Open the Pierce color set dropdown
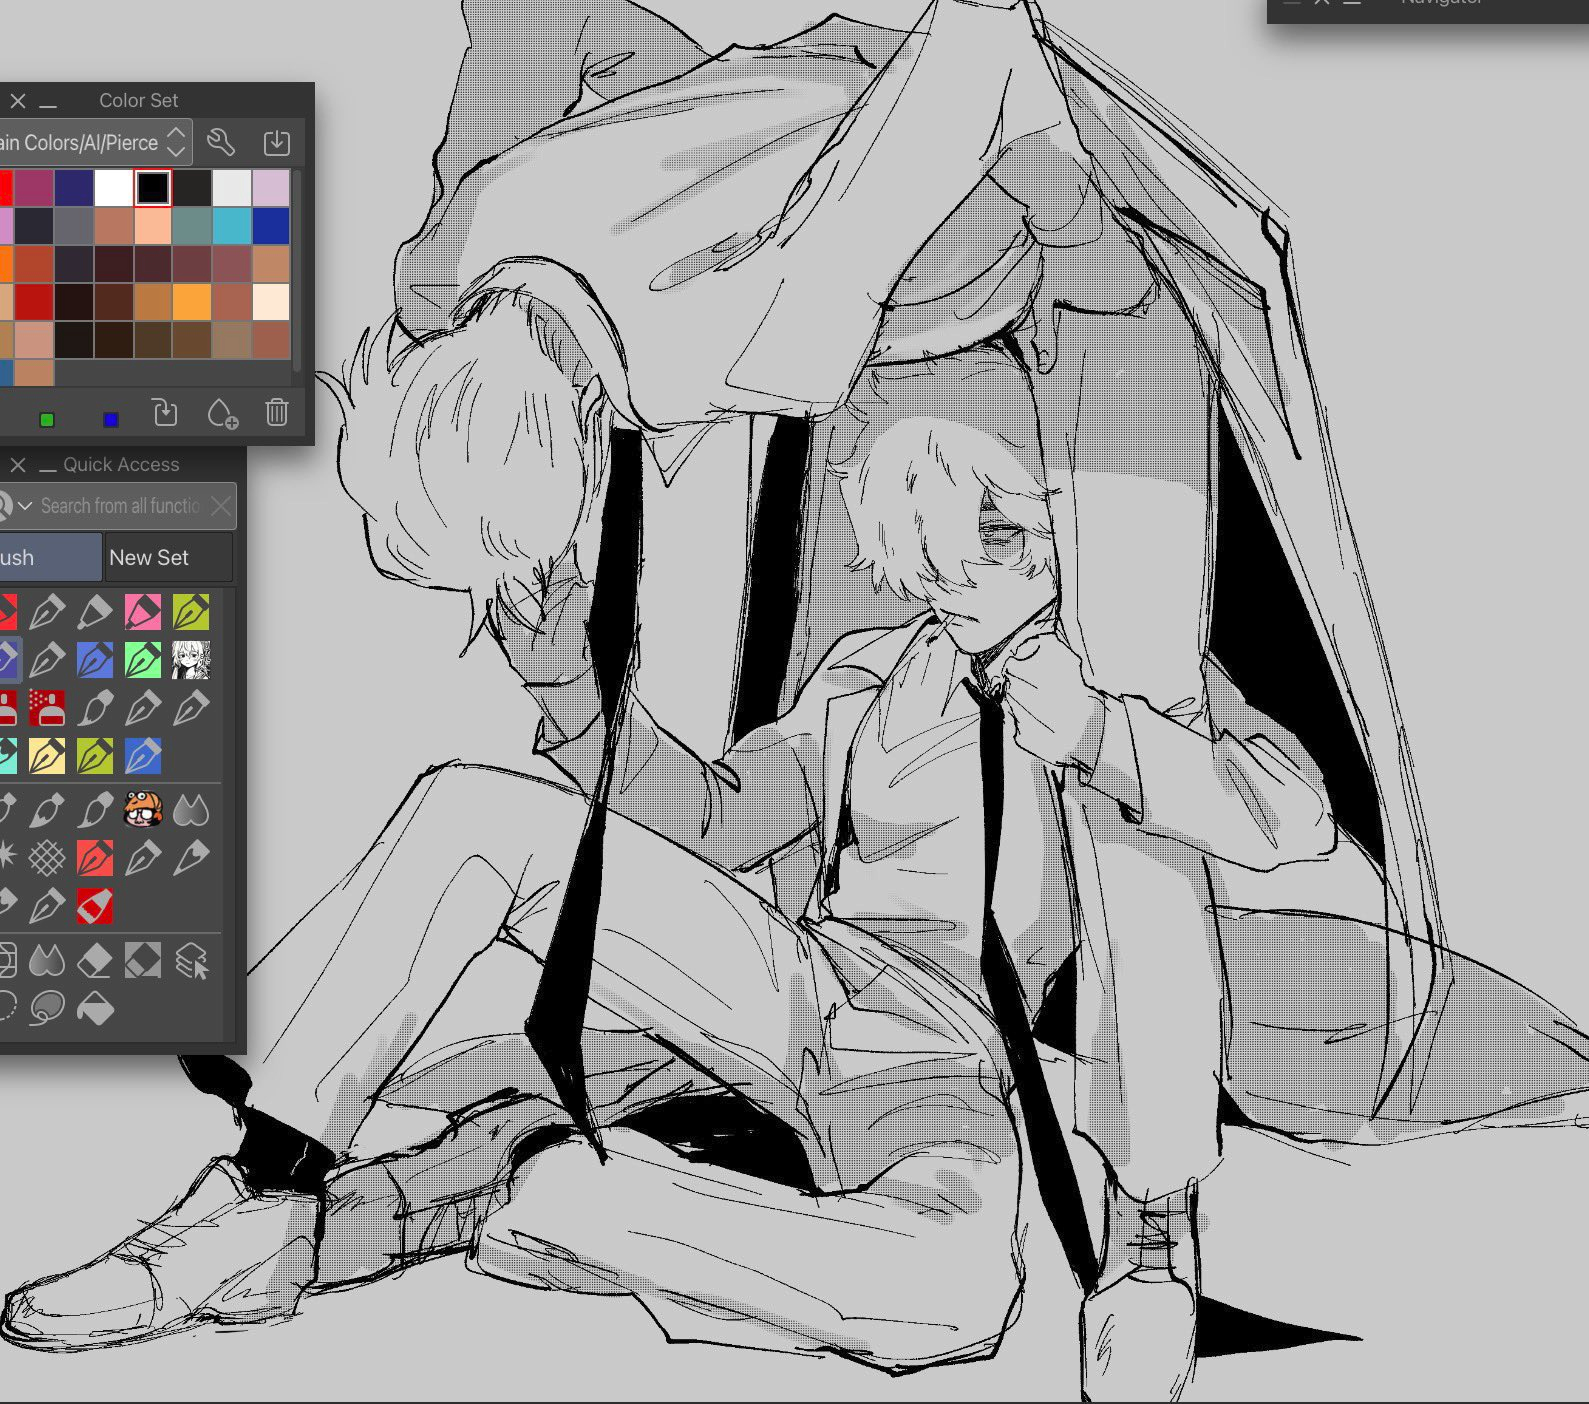 pyautogui.click(x=176, y=142)
